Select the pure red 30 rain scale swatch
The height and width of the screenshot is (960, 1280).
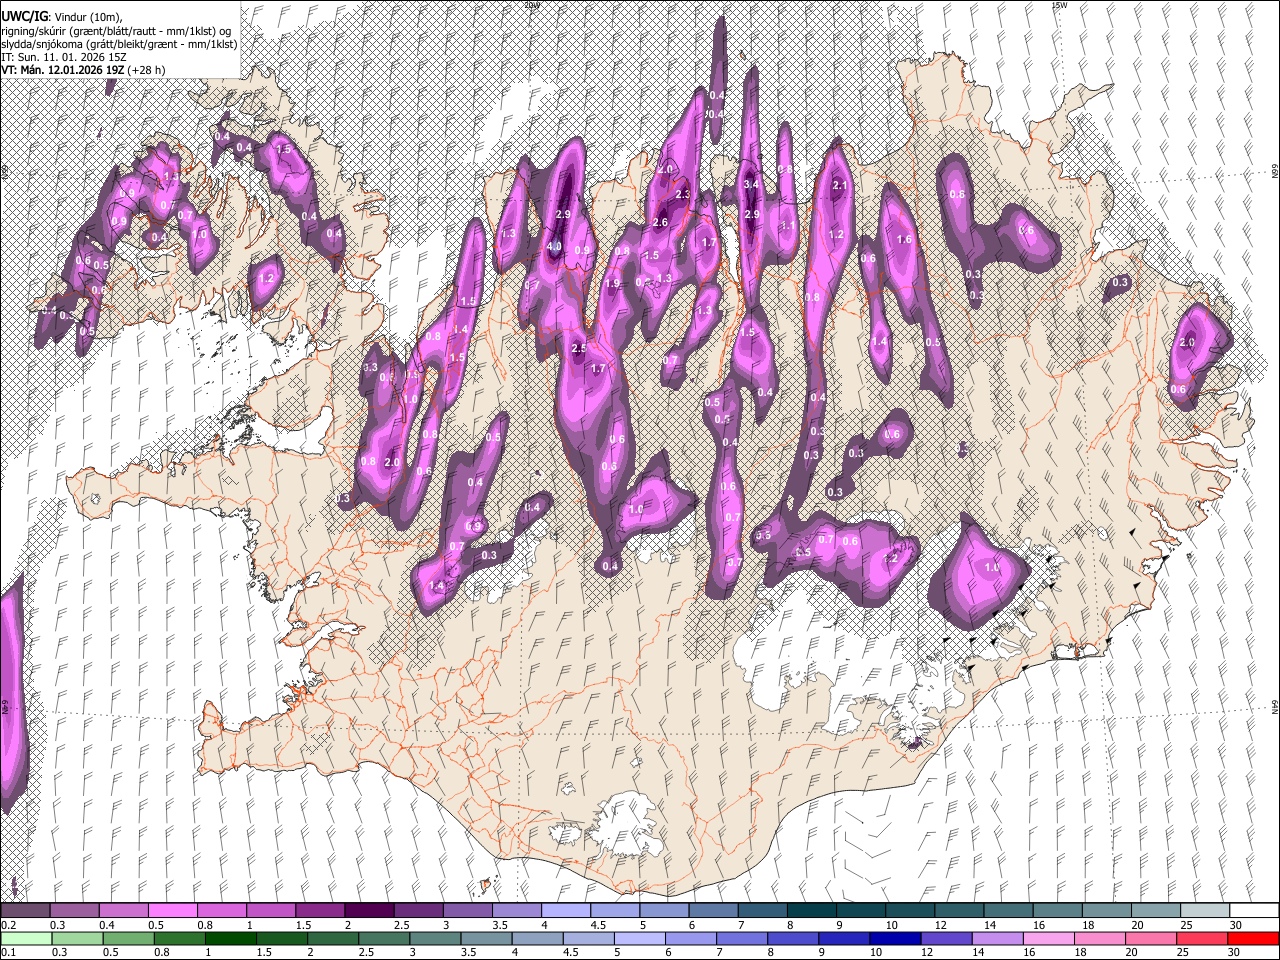pyautogui.click(x=1253, y=938)
